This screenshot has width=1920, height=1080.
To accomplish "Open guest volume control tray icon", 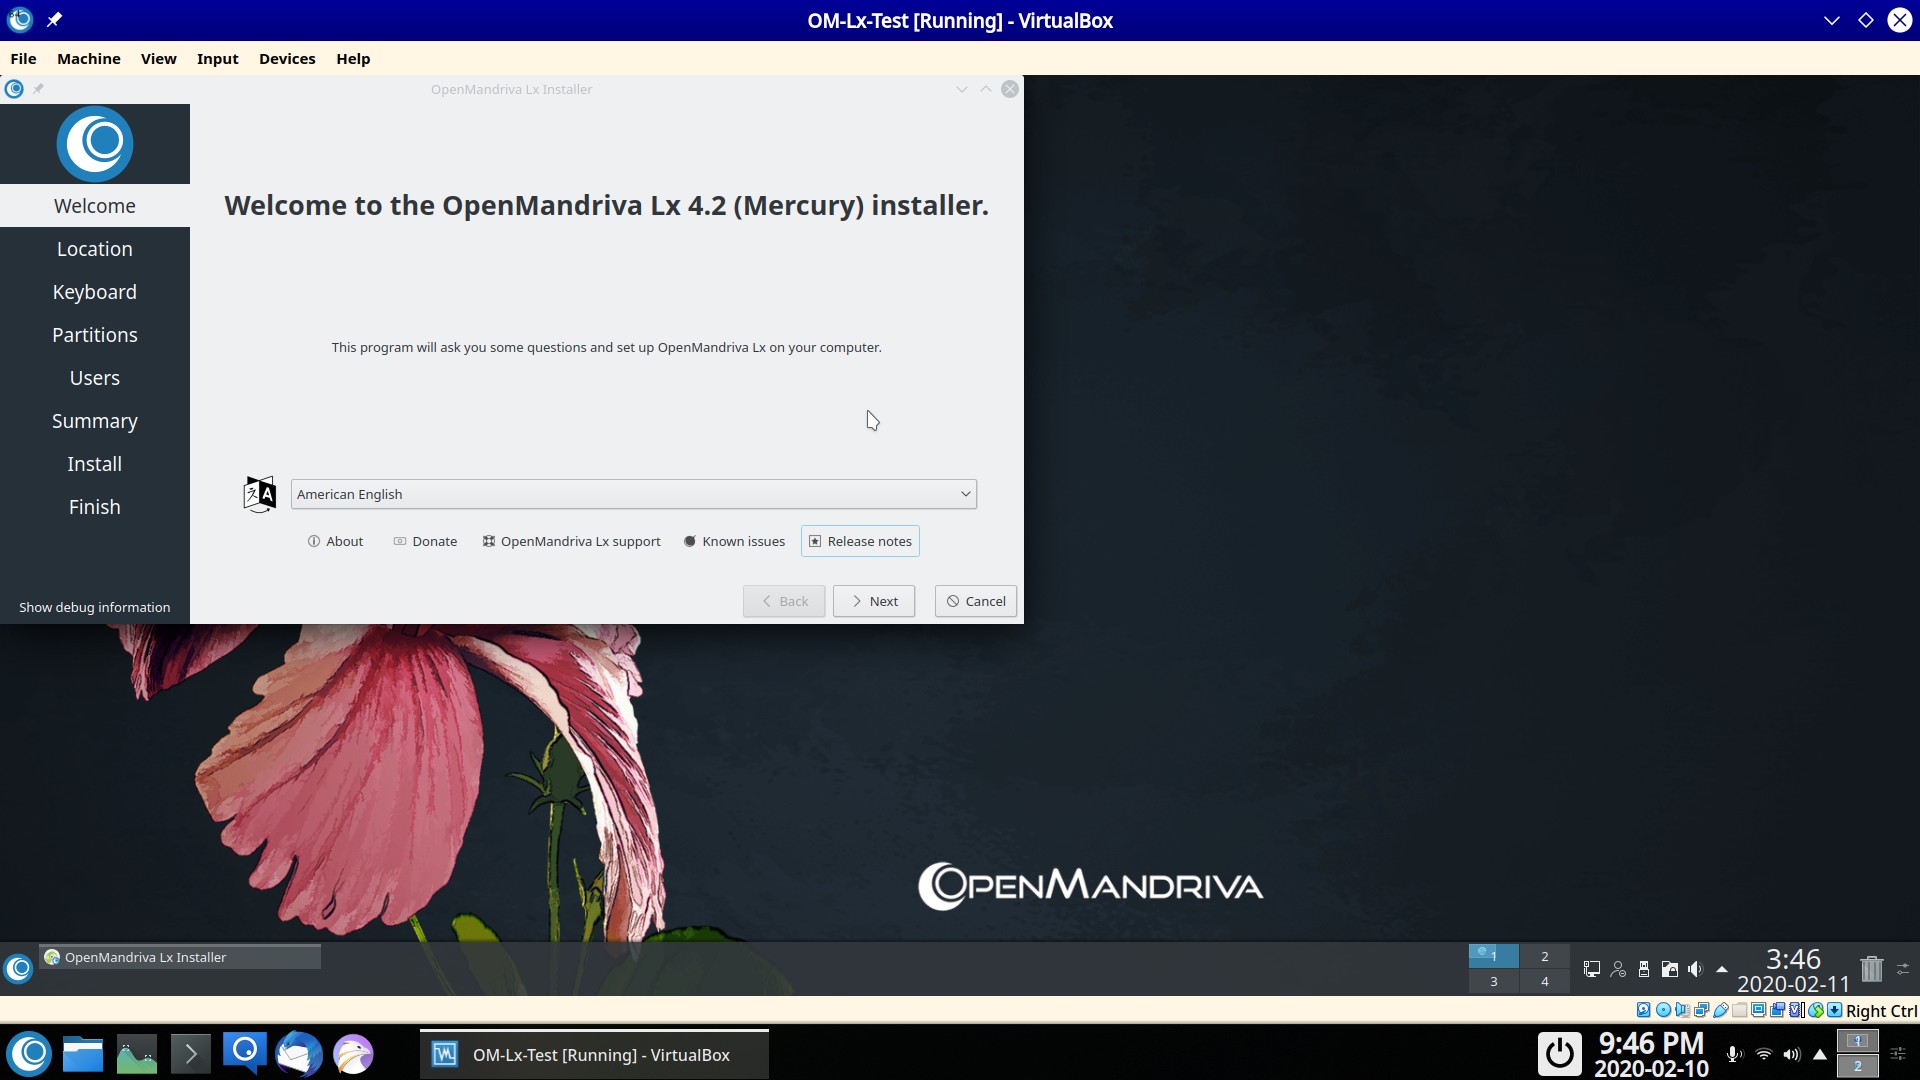I will 1695,969.
